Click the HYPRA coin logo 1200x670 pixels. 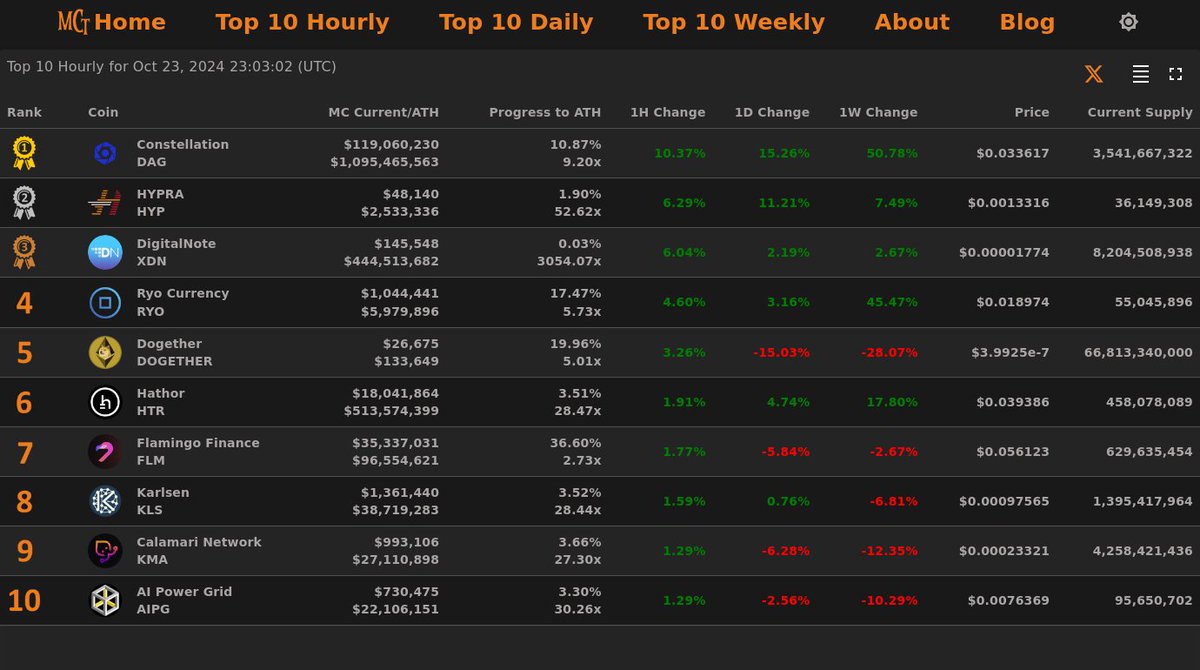tap(105, 203)
